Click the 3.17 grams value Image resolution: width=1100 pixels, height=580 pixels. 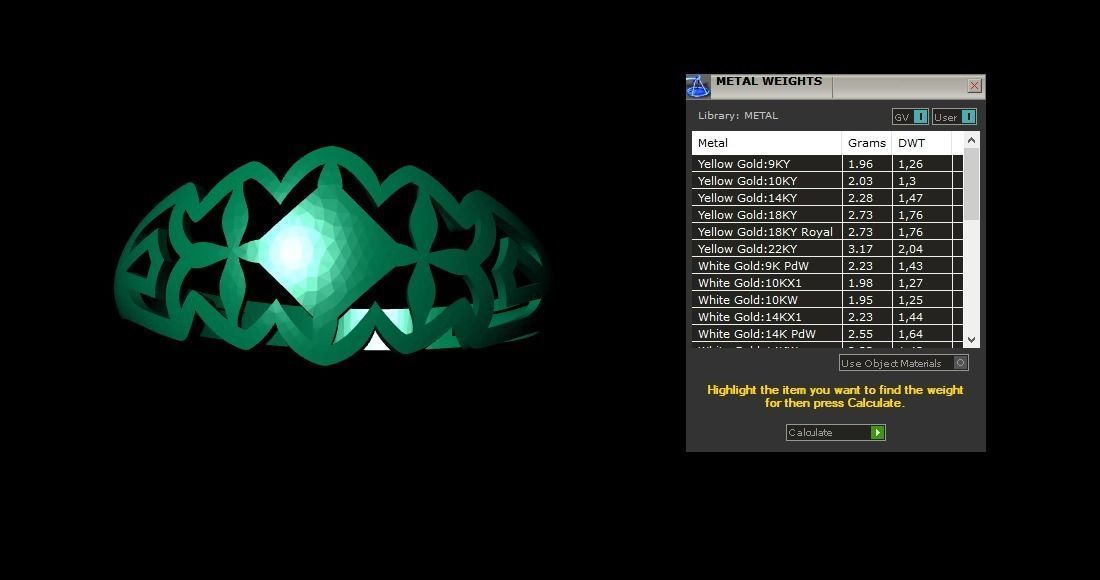860,249
